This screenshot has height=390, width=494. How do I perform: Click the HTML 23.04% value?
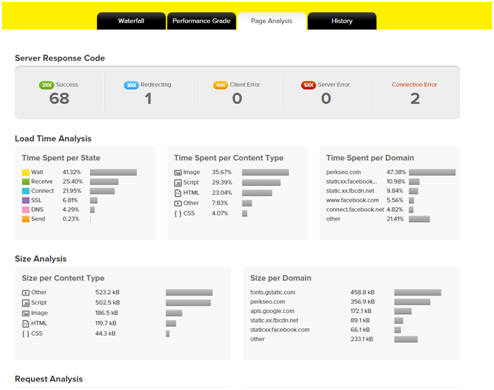point(222,193)
